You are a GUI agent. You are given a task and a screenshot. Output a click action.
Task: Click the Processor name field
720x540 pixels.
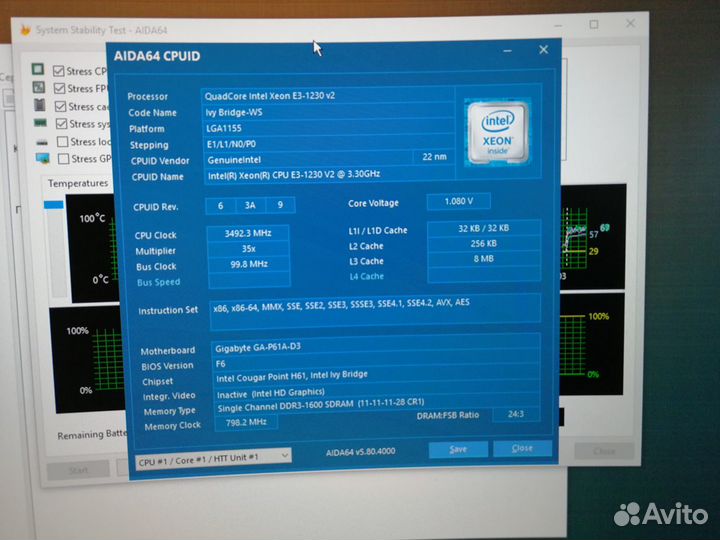tap(328, 96)
